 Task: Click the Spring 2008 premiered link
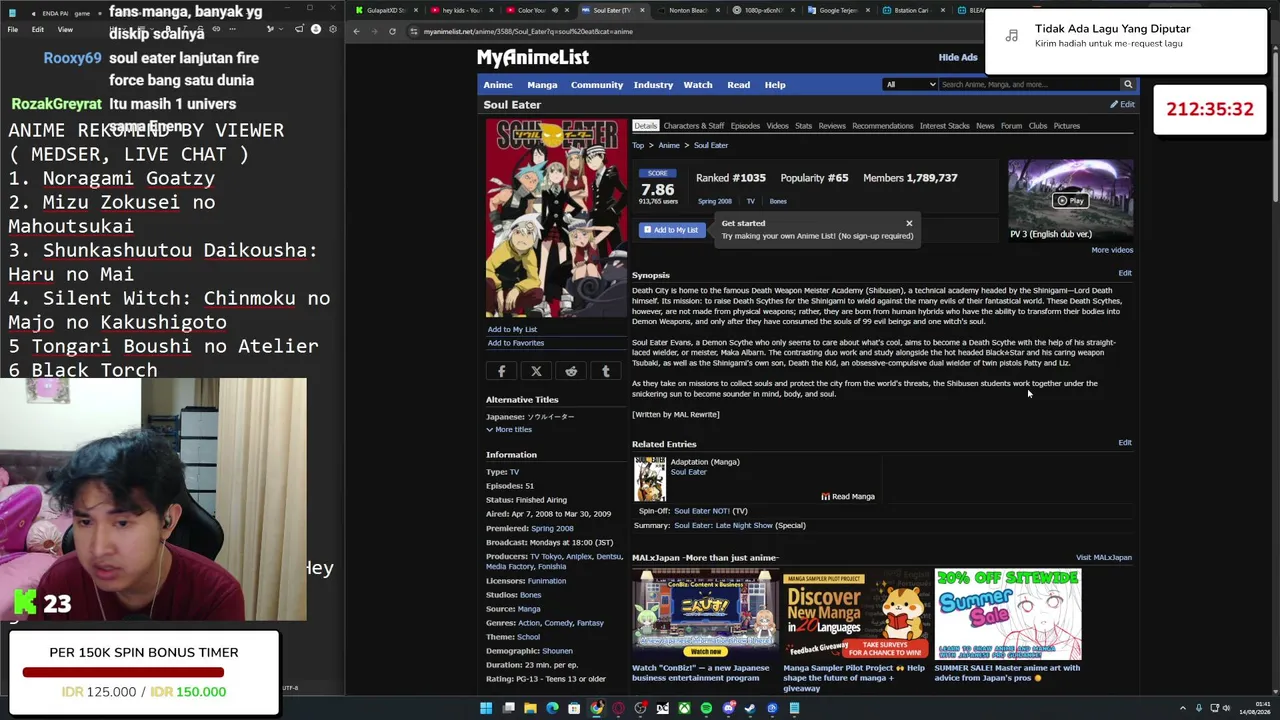coord(552,528)
